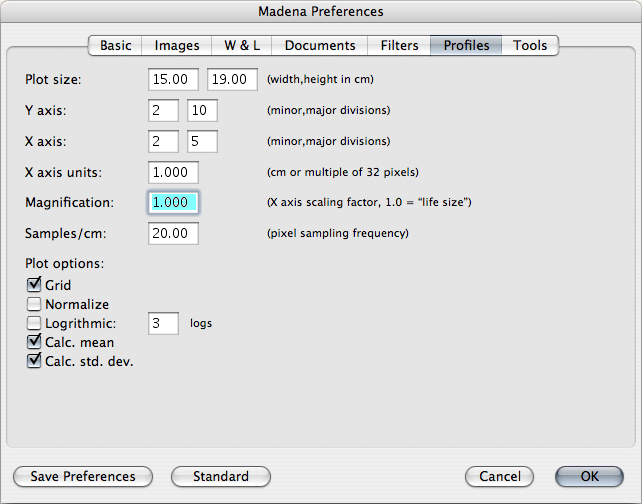This screenshot has height=504, width=642.
Task: Click the logs count field
Action: click(163, 324)
